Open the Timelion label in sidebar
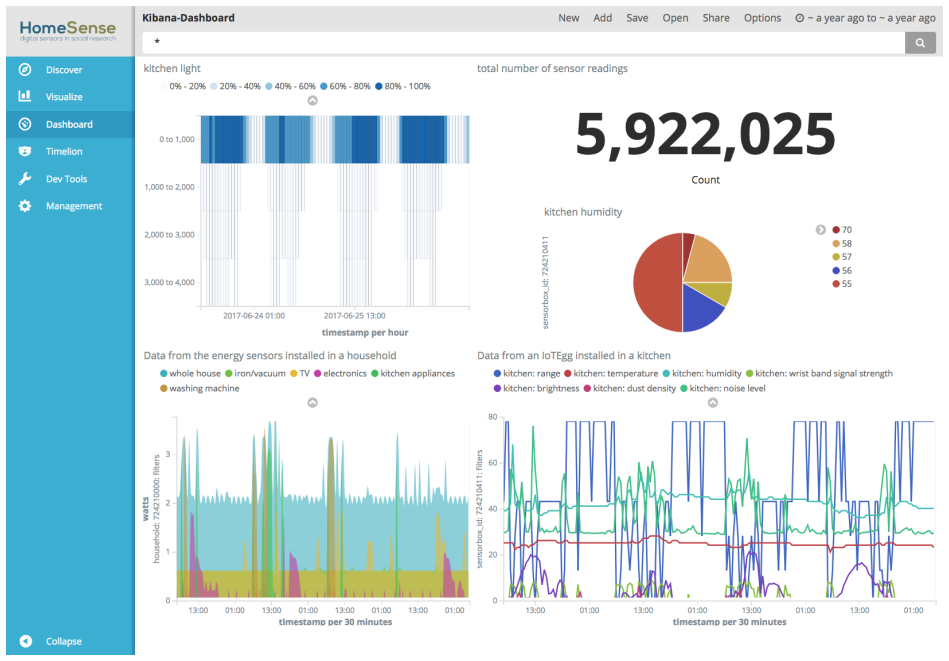The width and height of the screenshot is (949, 661). click(x=64, y=151)
